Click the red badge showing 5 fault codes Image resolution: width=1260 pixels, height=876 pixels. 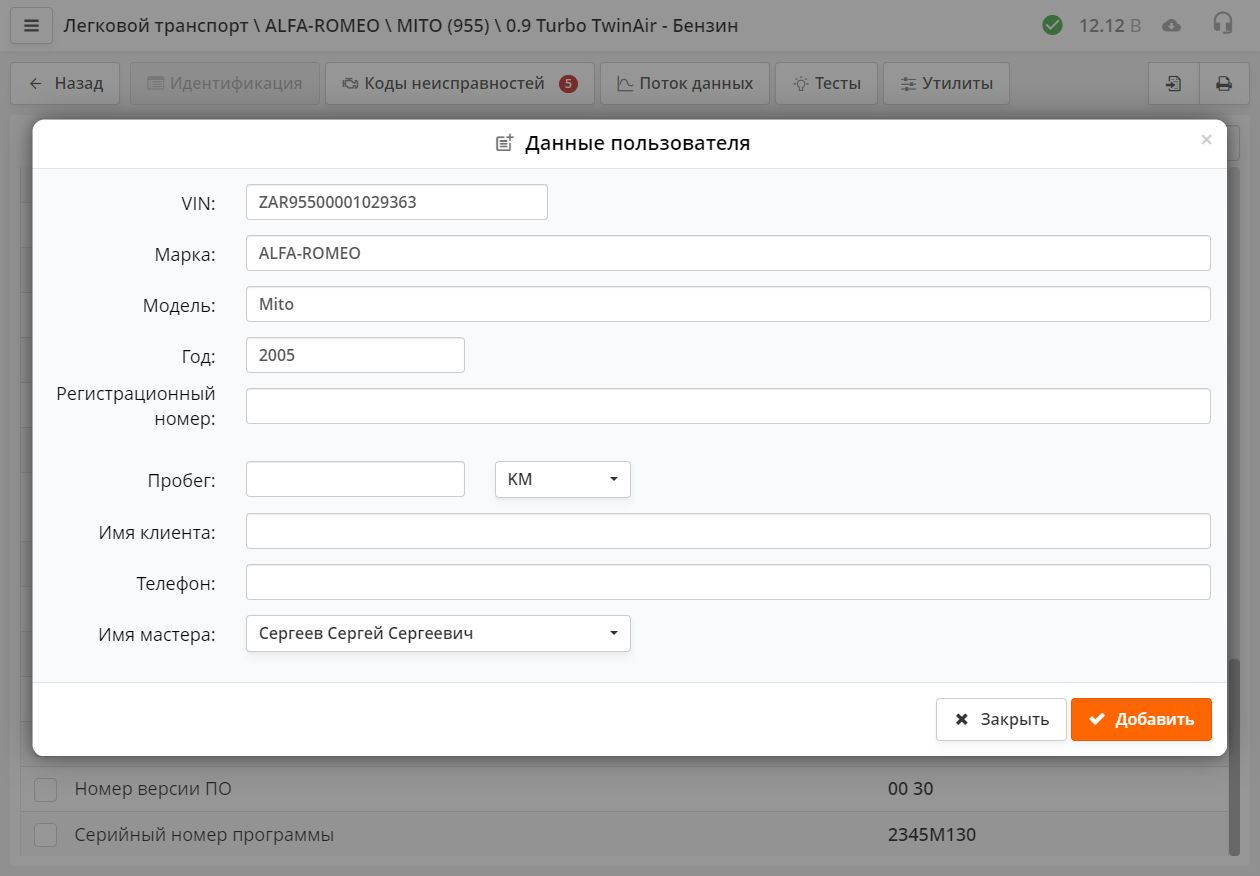click(570, 84)
